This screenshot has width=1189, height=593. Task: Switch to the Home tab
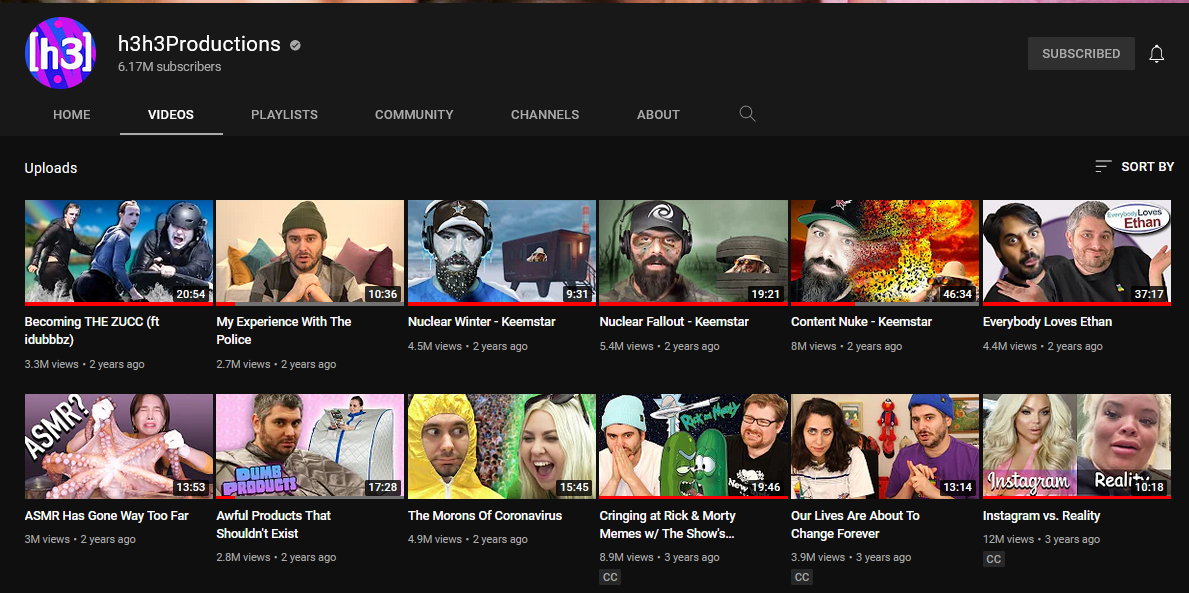[x=72, y=115]
